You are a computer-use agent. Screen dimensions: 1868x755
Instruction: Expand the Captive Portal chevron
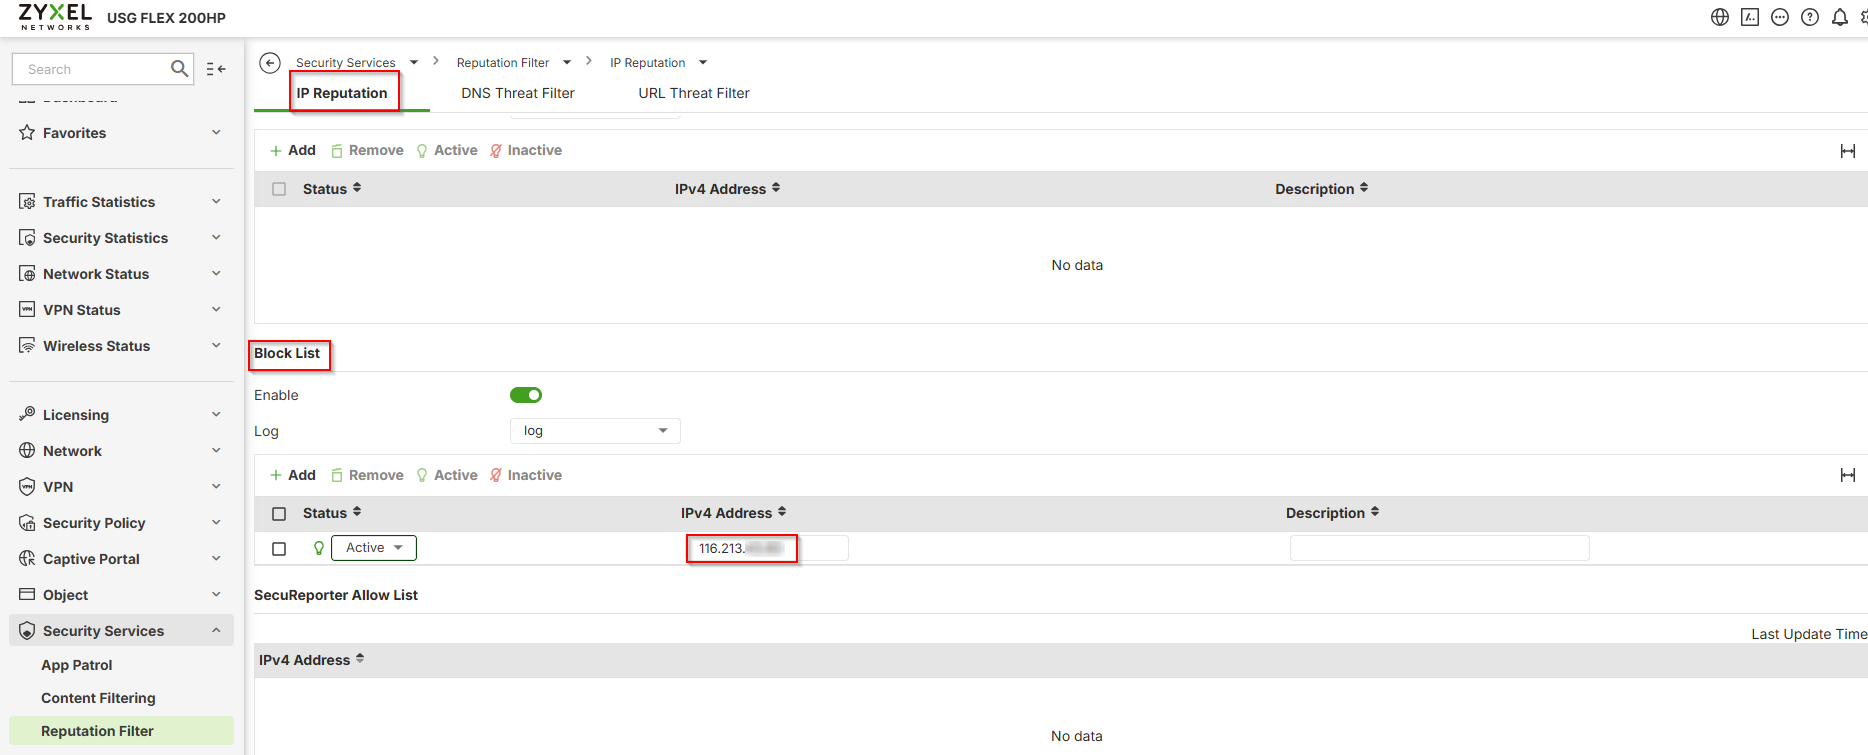(x=216, y=559)
